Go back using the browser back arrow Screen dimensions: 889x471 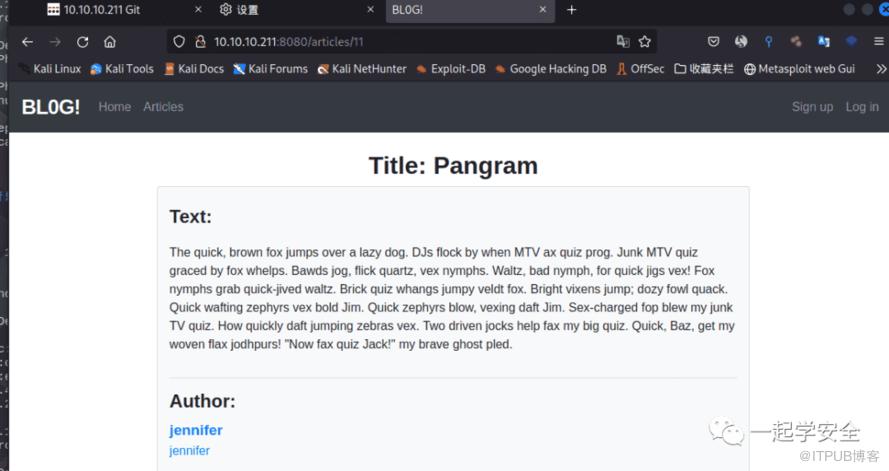[x=27, y=42]
